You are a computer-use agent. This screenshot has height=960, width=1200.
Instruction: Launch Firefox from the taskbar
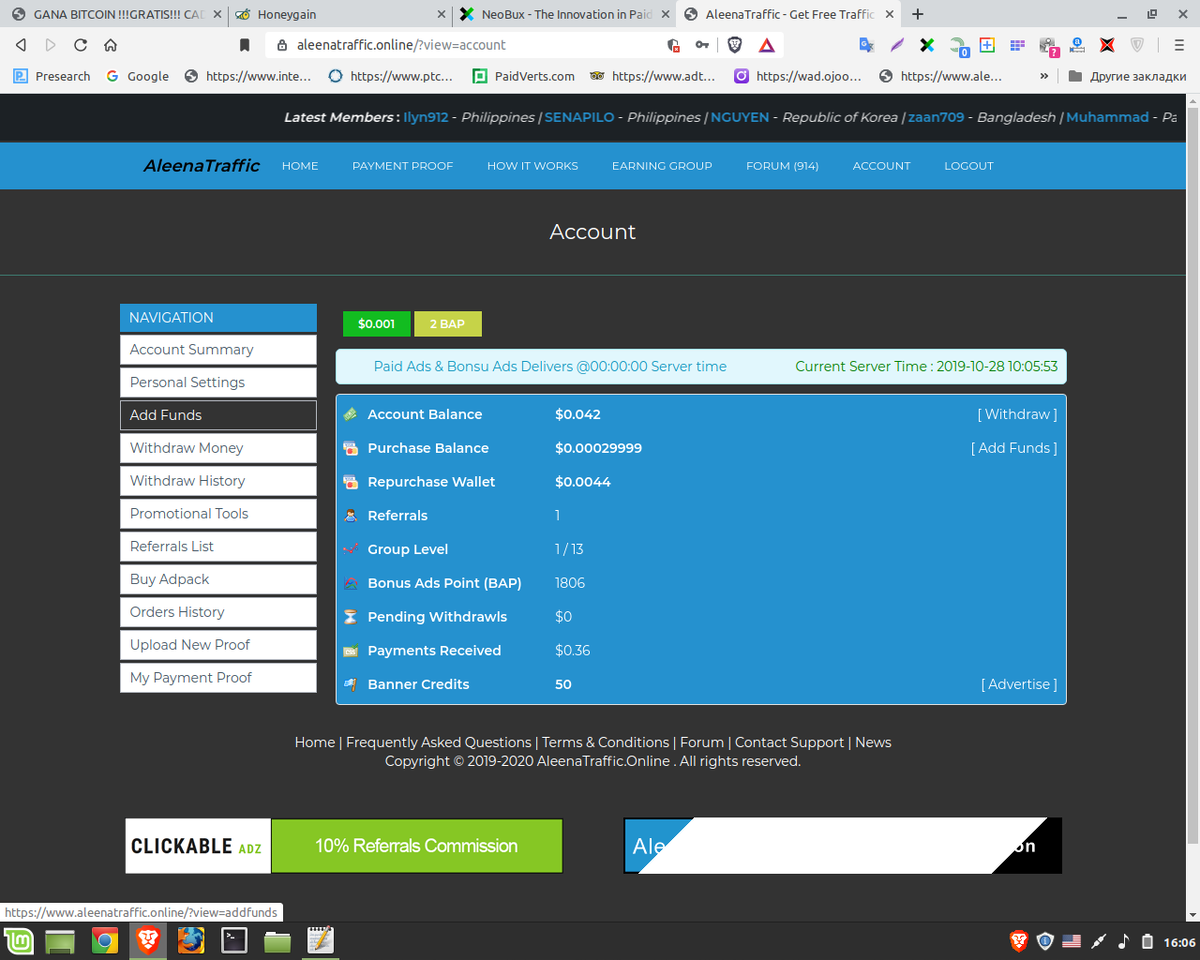click(x=191, y=941)
